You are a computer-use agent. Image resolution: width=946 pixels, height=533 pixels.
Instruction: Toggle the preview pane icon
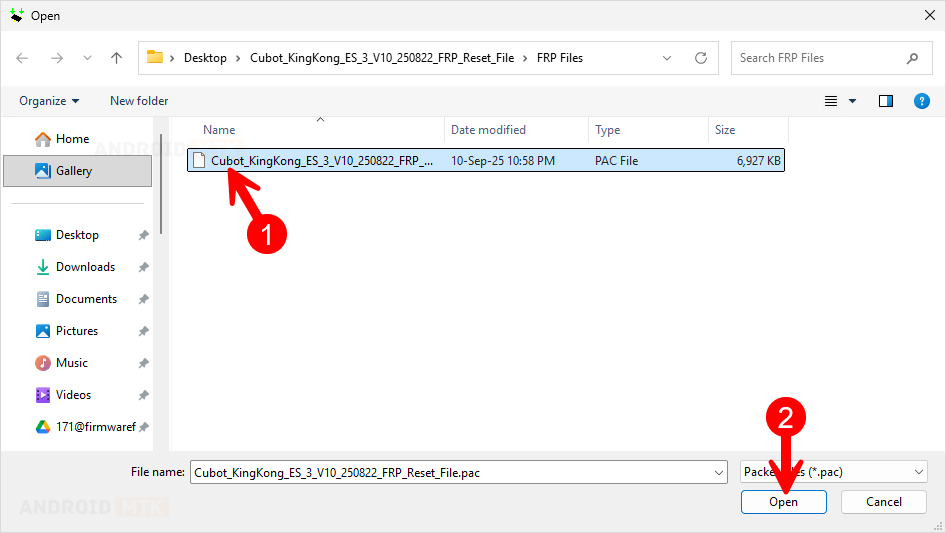click(x=885, y=101)
